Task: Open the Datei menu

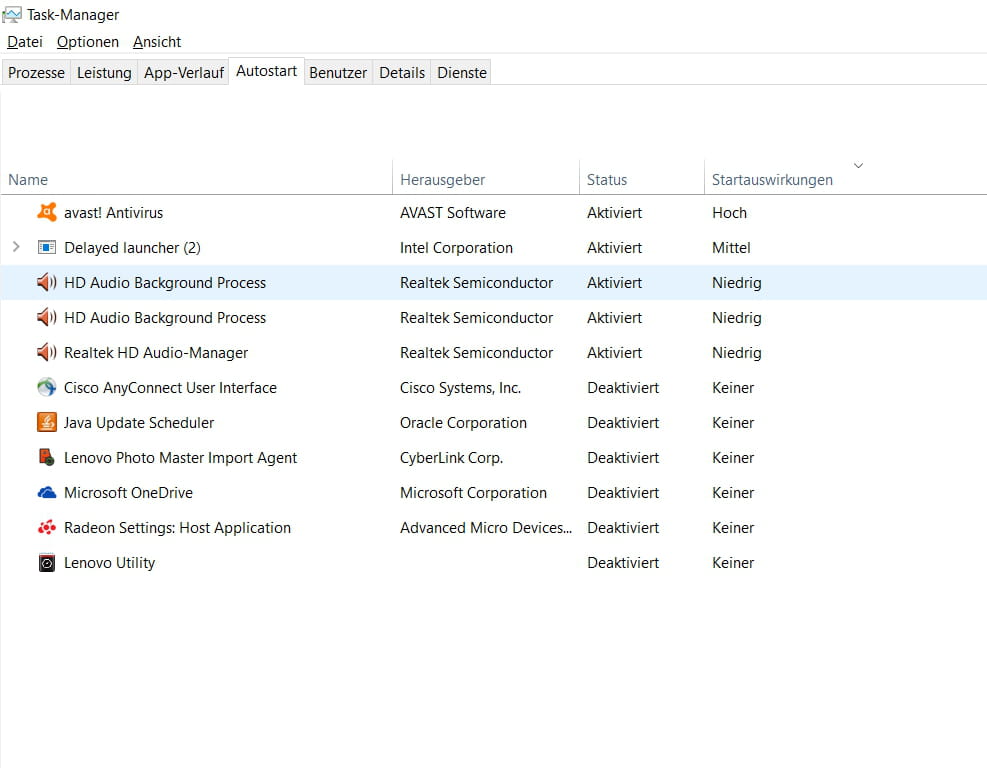Action: click(x=25, y=42)
